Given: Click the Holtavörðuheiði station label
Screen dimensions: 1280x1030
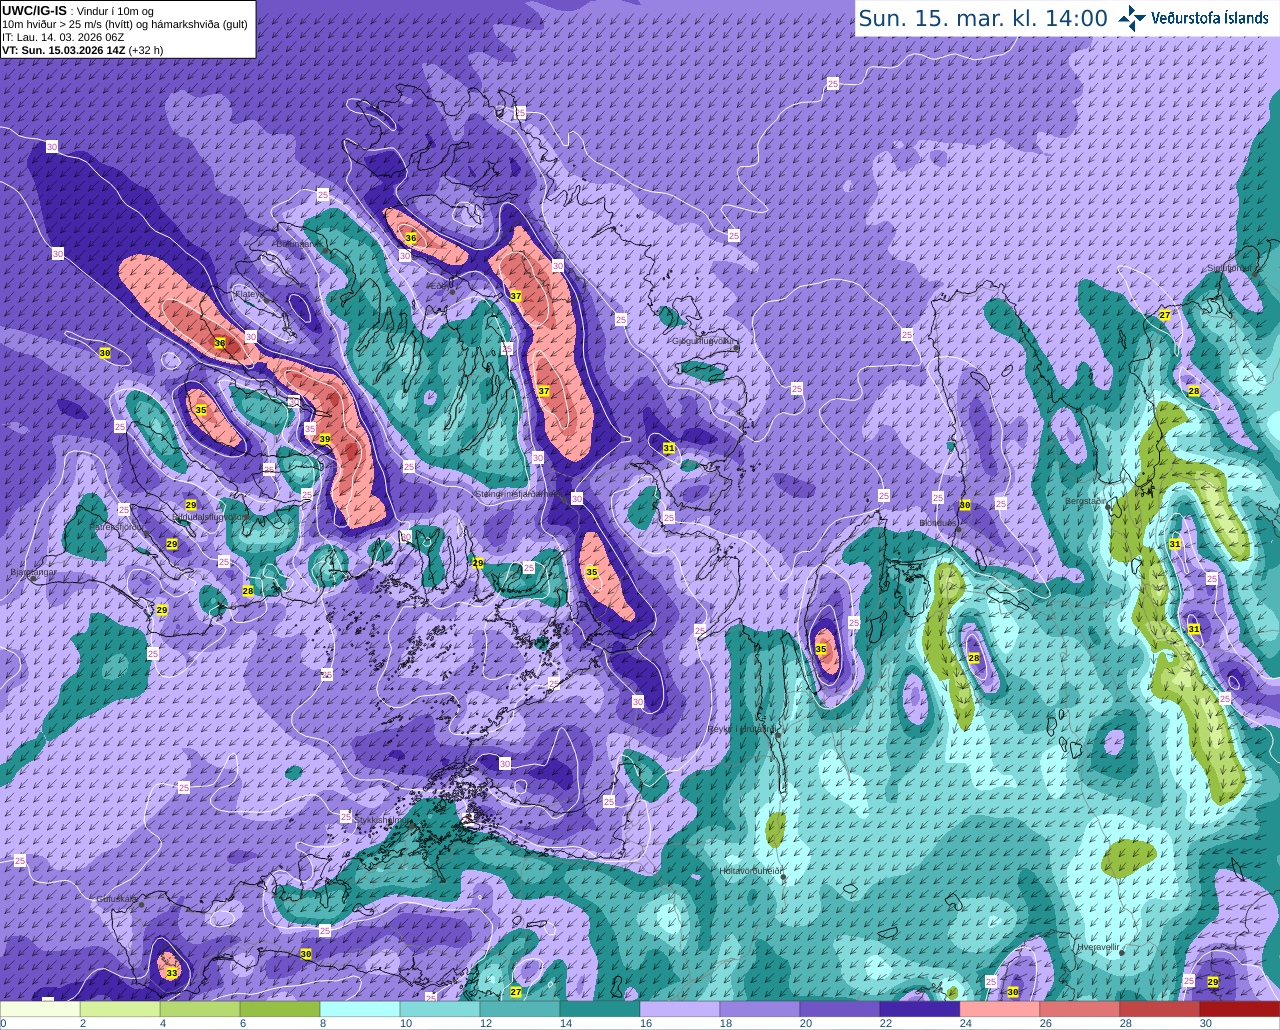Looking at the screenshot, I should click(750, 871).
